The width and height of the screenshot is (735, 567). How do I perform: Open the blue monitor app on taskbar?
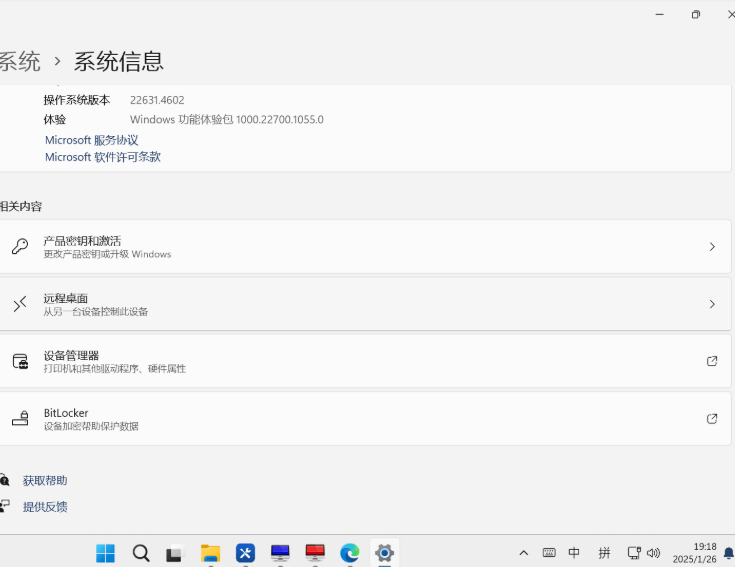click(280, 553)
